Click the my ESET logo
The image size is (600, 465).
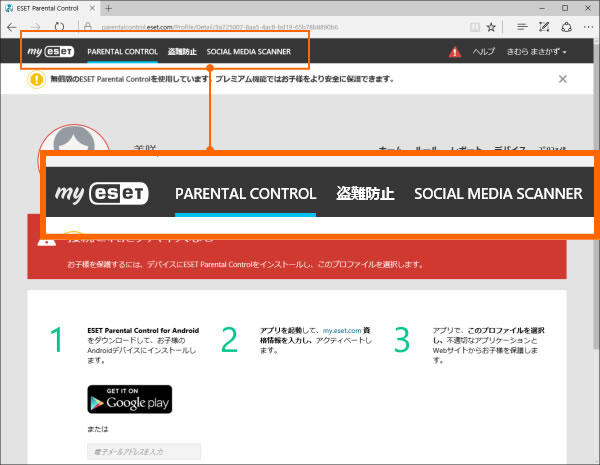pos(51,51)
